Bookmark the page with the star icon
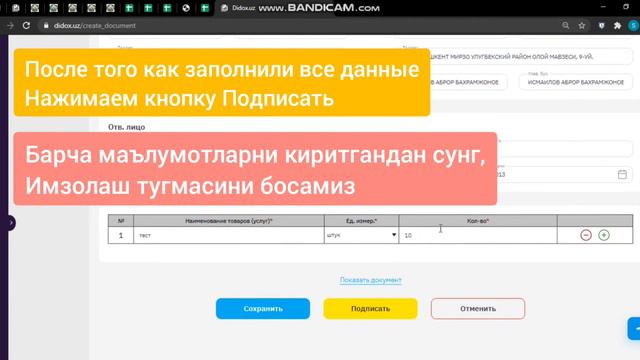The width and height of the screenshot is (640, 360). coord(582,25)
